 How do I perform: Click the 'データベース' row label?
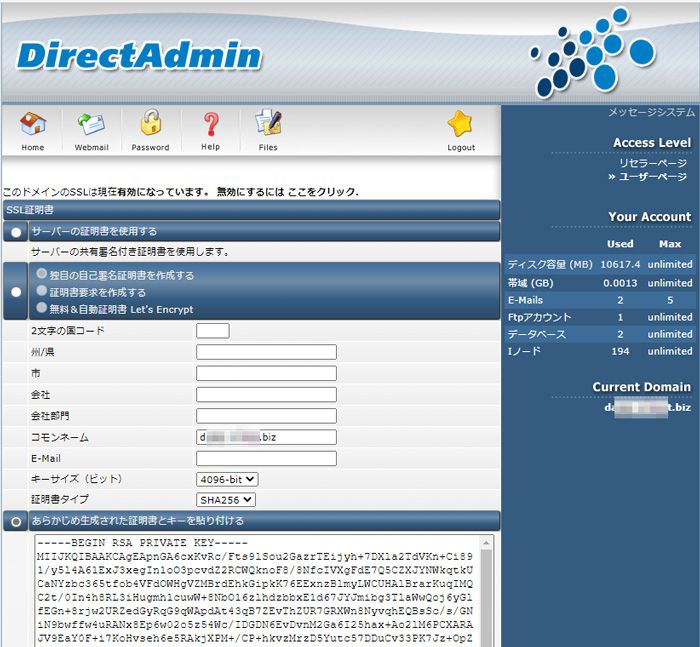[537, 334]
